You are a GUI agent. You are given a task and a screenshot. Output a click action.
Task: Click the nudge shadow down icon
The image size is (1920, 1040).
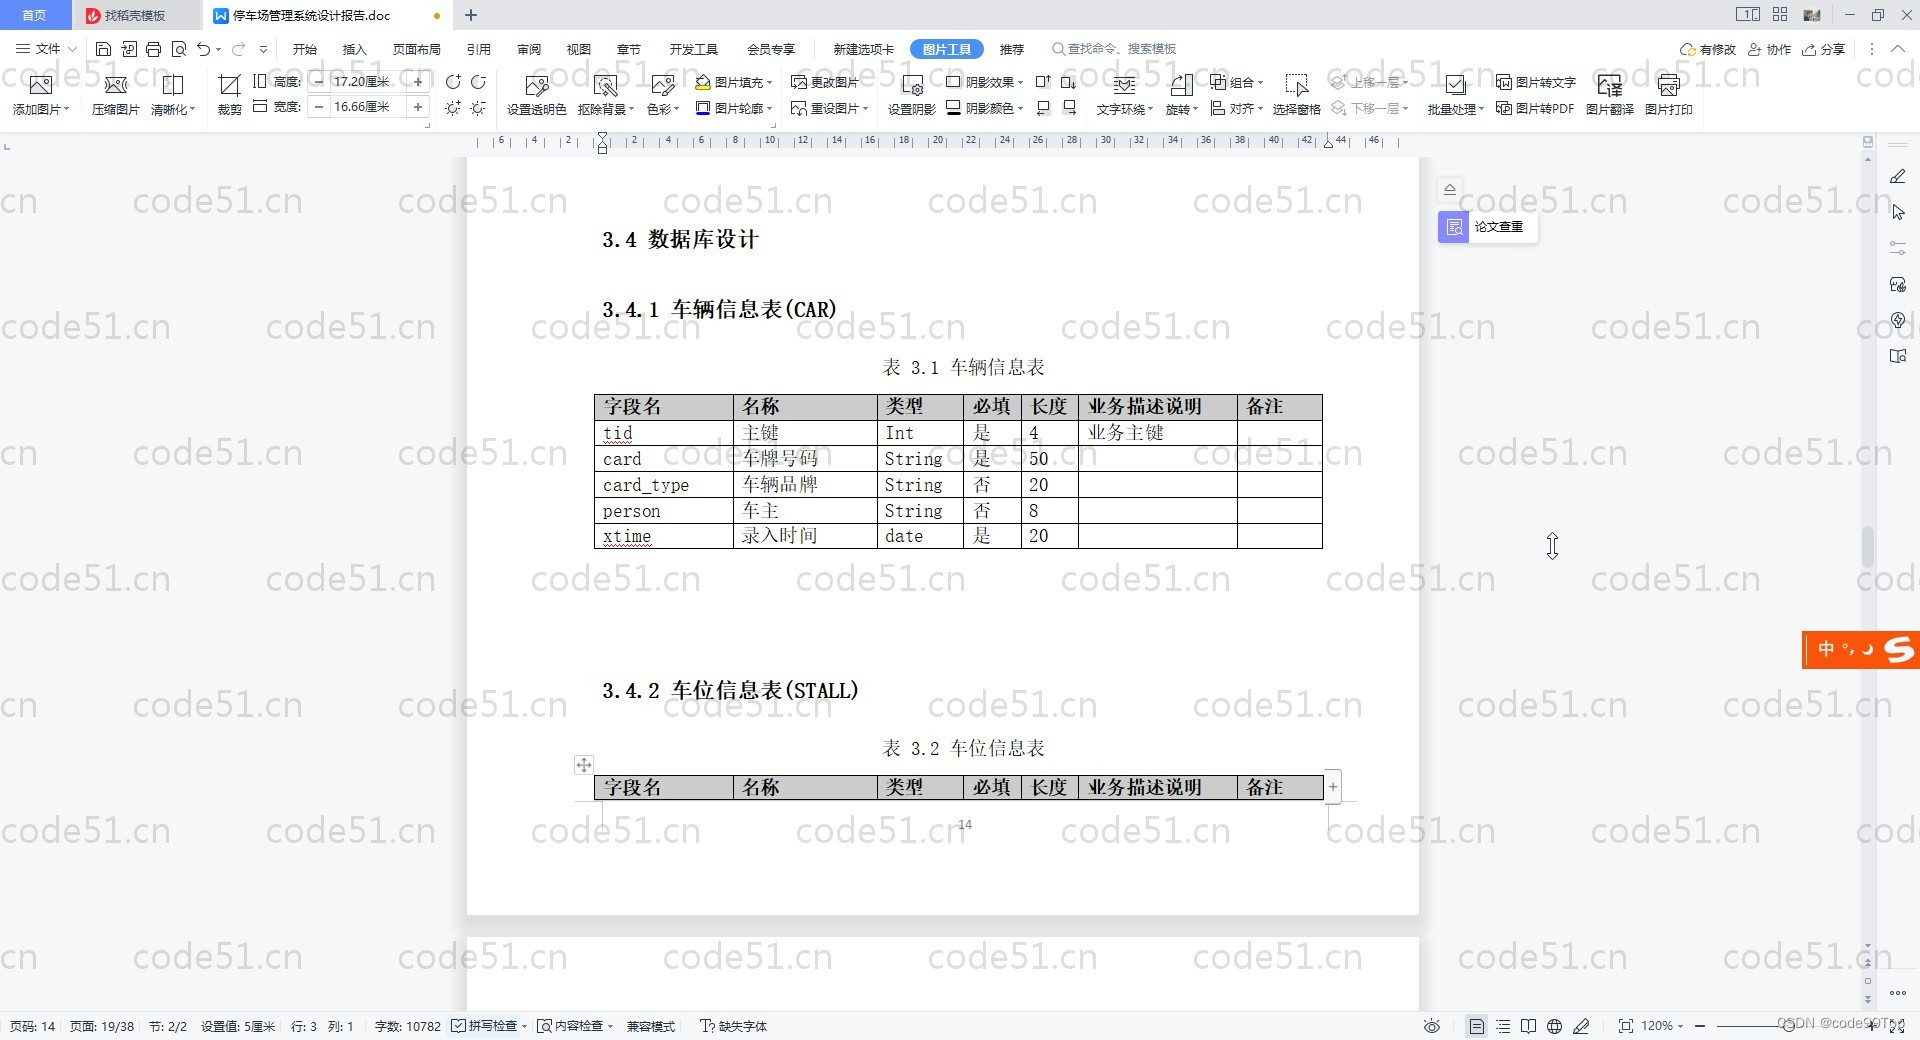pyautogui.click(x=1069, y=82)
